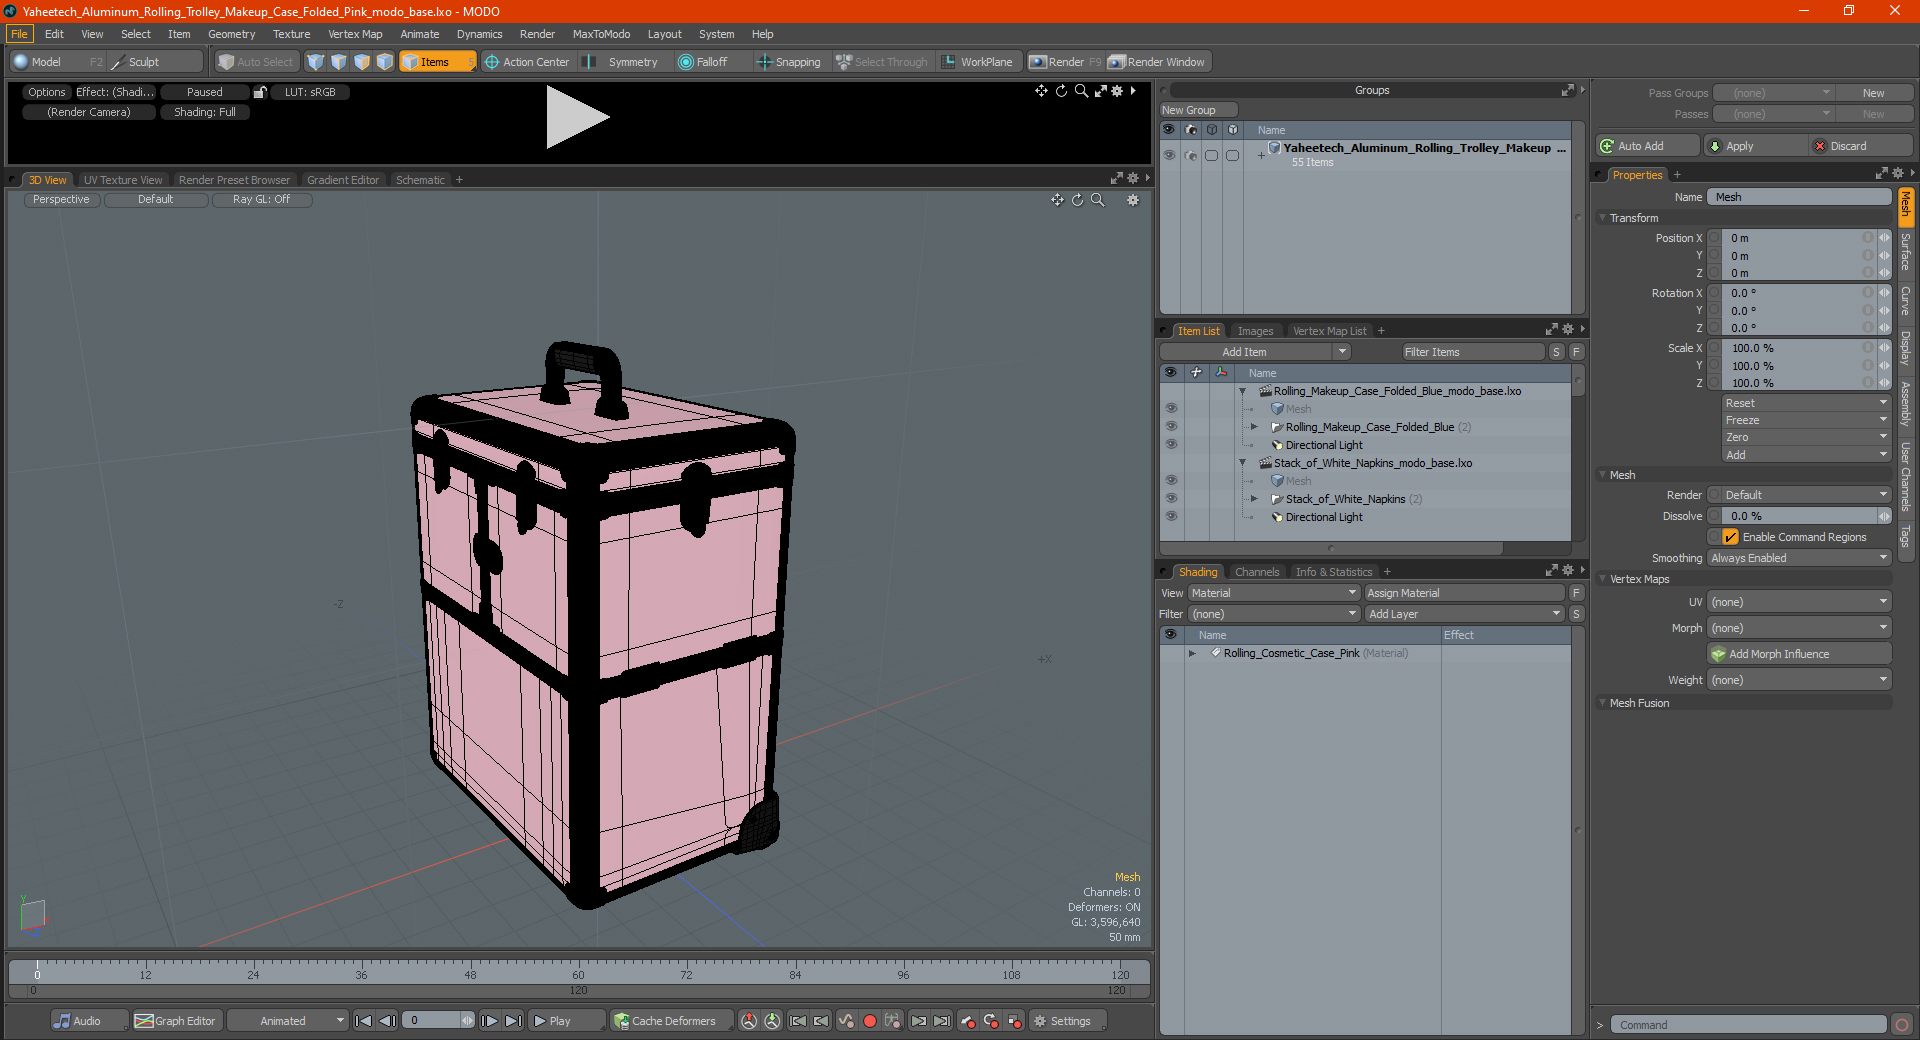Image resolution: width=1920 pixels, height=1040 pixels.
Task: Collapse Stack_of_White_Napkins_modo_base.lxo scene
Action: click(x=1243, y=463)
